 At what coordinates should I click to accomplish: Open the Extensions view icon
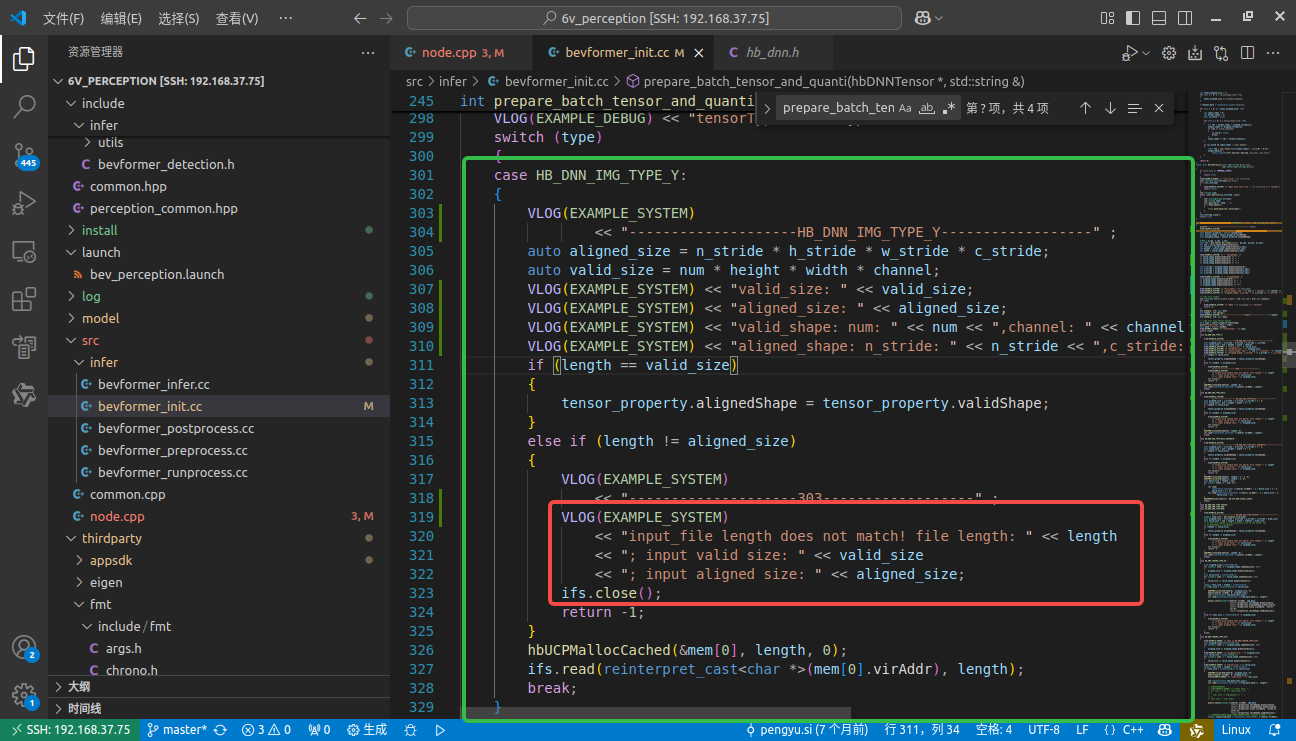pyautogui.click(x=24, y=300)
